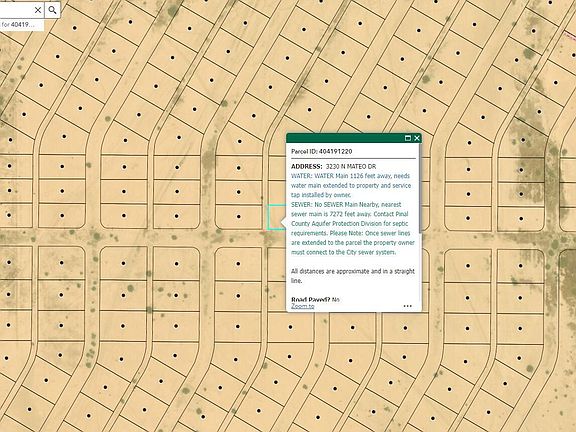Click inside the parcel search field
The image size is (576, 432).
coord(17,10)
